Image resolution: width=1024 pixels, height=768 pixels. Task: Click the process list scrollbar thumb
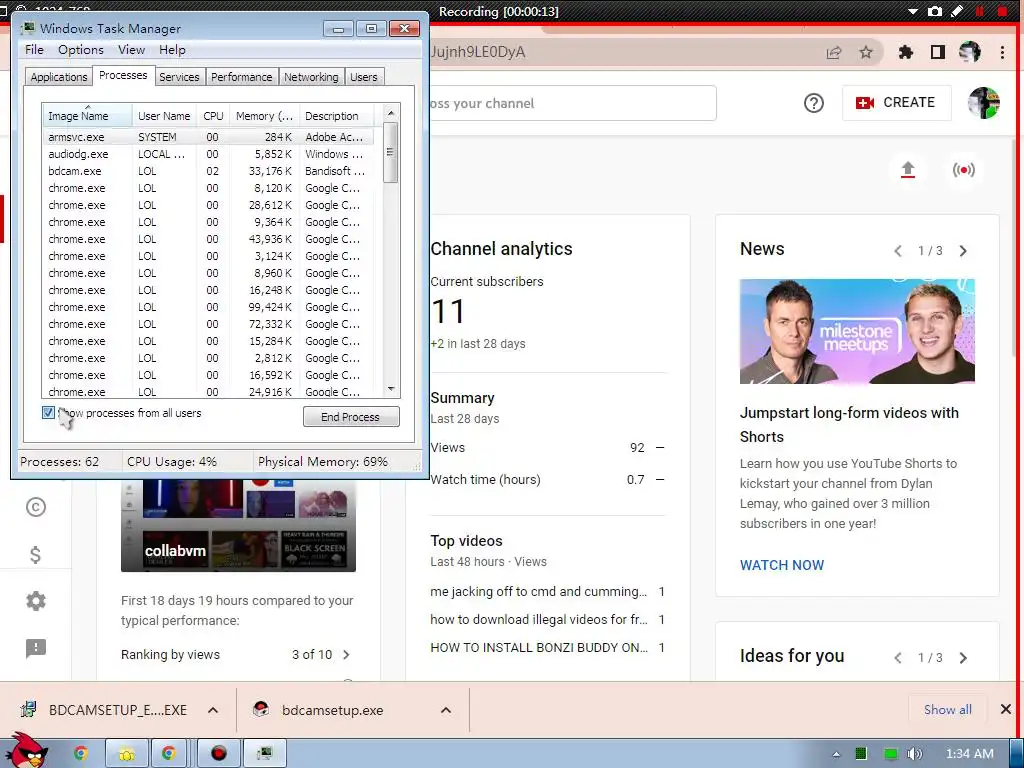391,152
